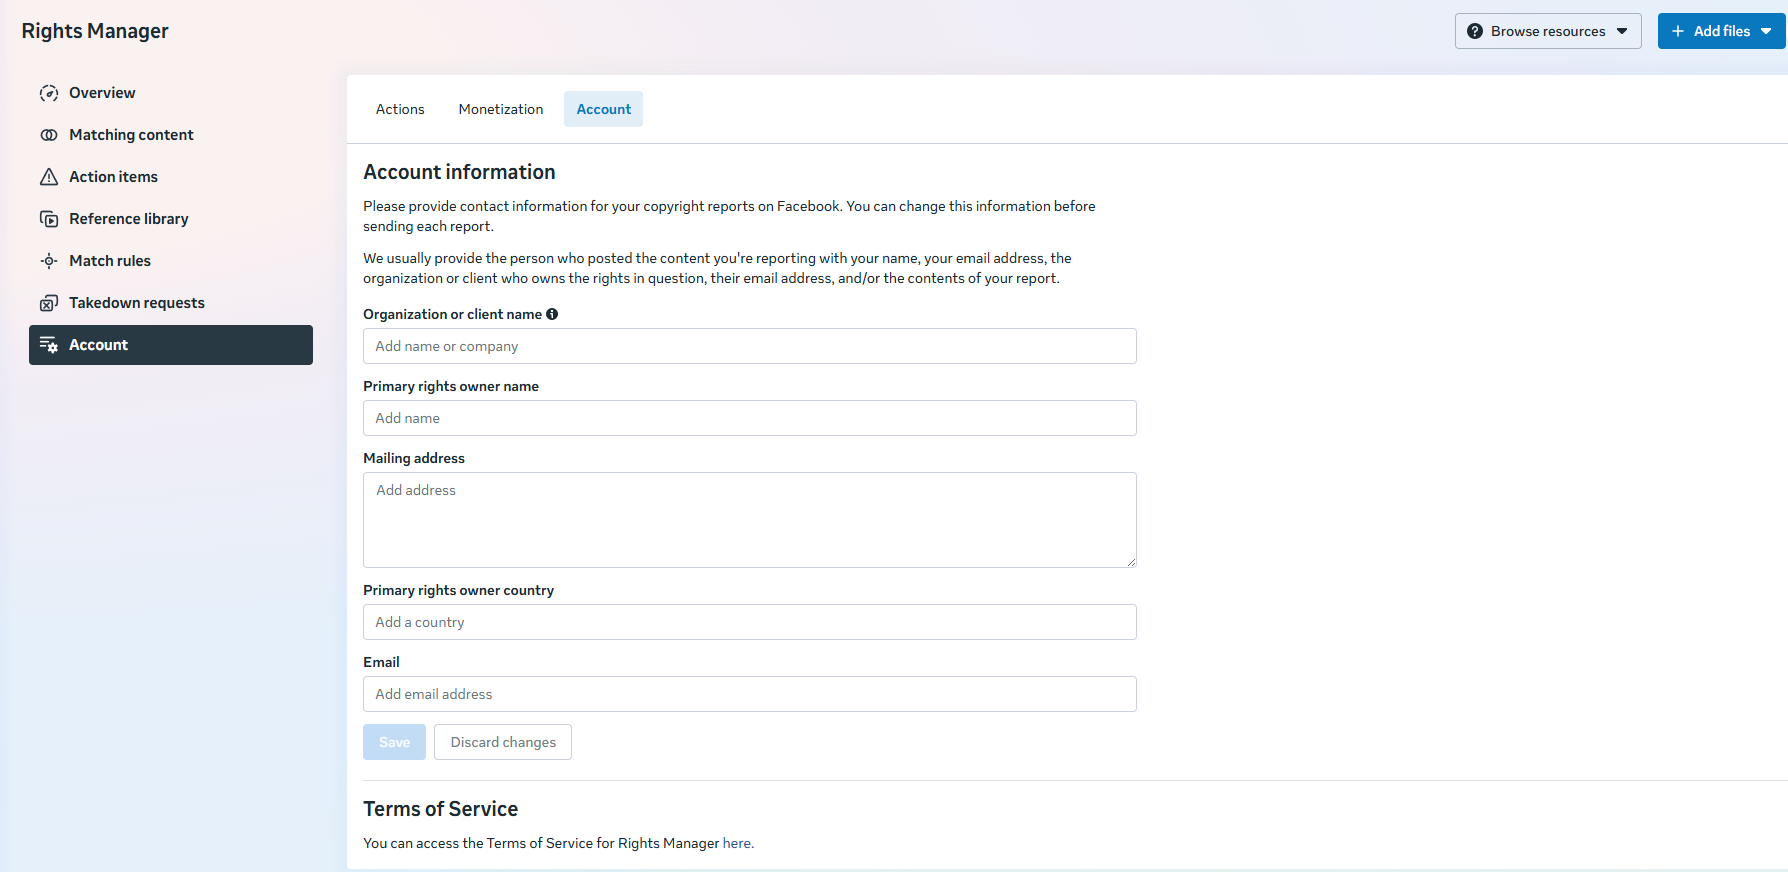Screen dimensions: 1788x872
Task: Click into the Mailing address text area
Action: [x=749, y=520]
